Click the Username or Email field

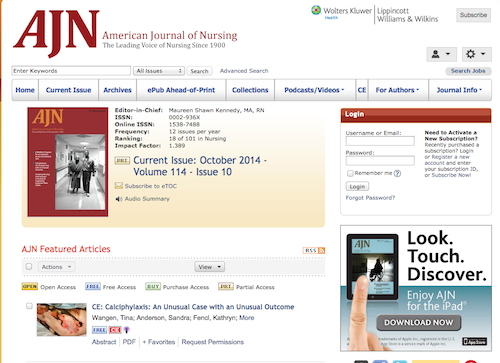(380, 141)
